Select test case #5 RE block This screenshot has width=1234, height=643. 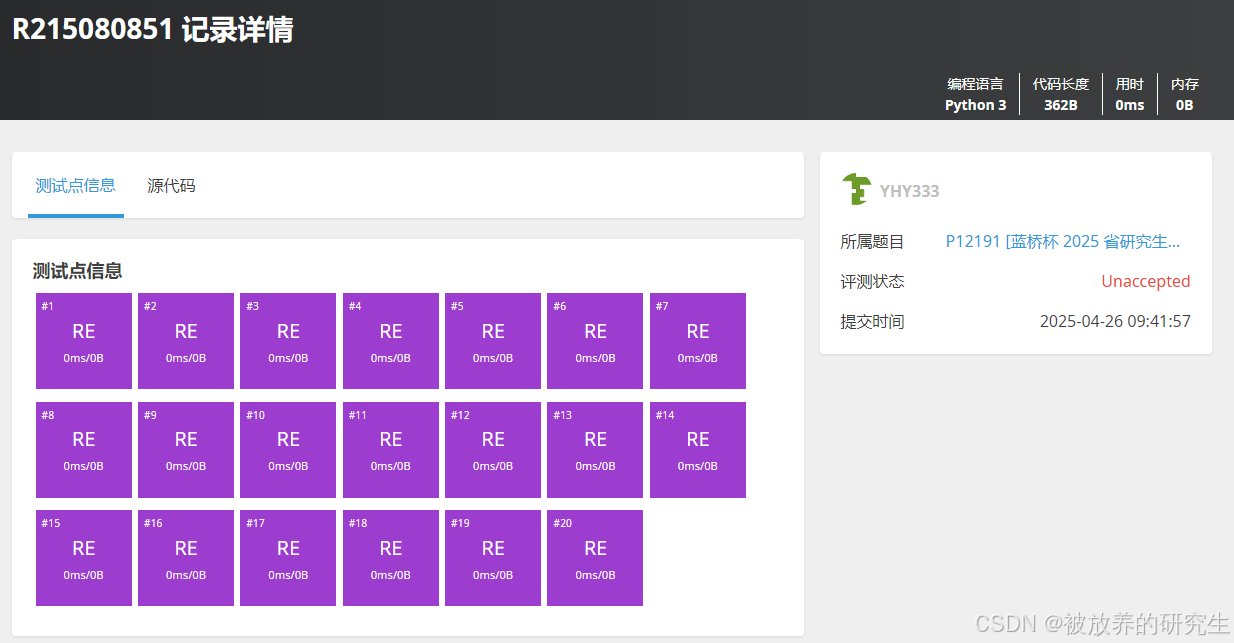[493, 341]
